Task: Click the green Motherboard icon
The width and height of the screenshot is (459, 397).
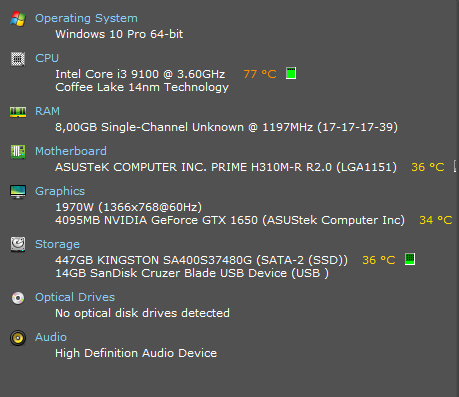Action: coord(18,152)
